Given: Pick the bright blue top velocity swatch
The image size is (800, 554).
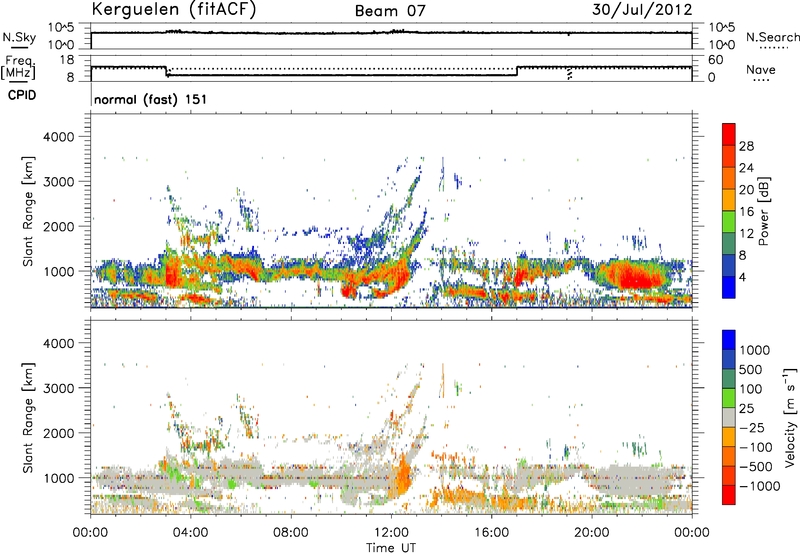Looking at the screenshot, I should point(729,340).
